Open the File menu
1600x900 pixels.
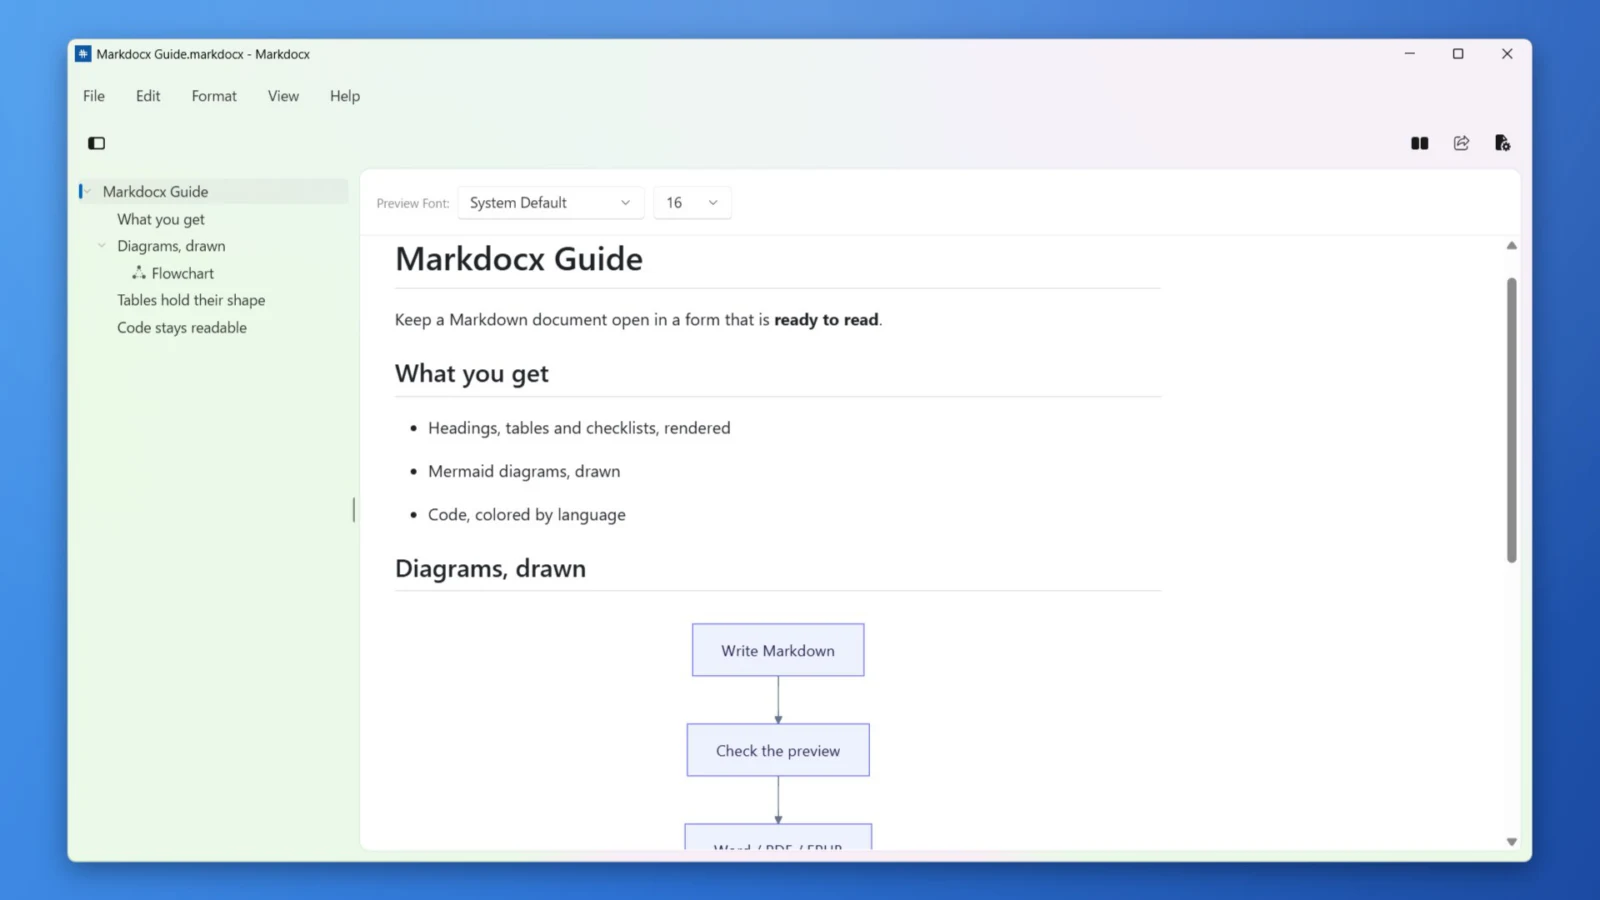pyautogui.click(x=94, y=96)
